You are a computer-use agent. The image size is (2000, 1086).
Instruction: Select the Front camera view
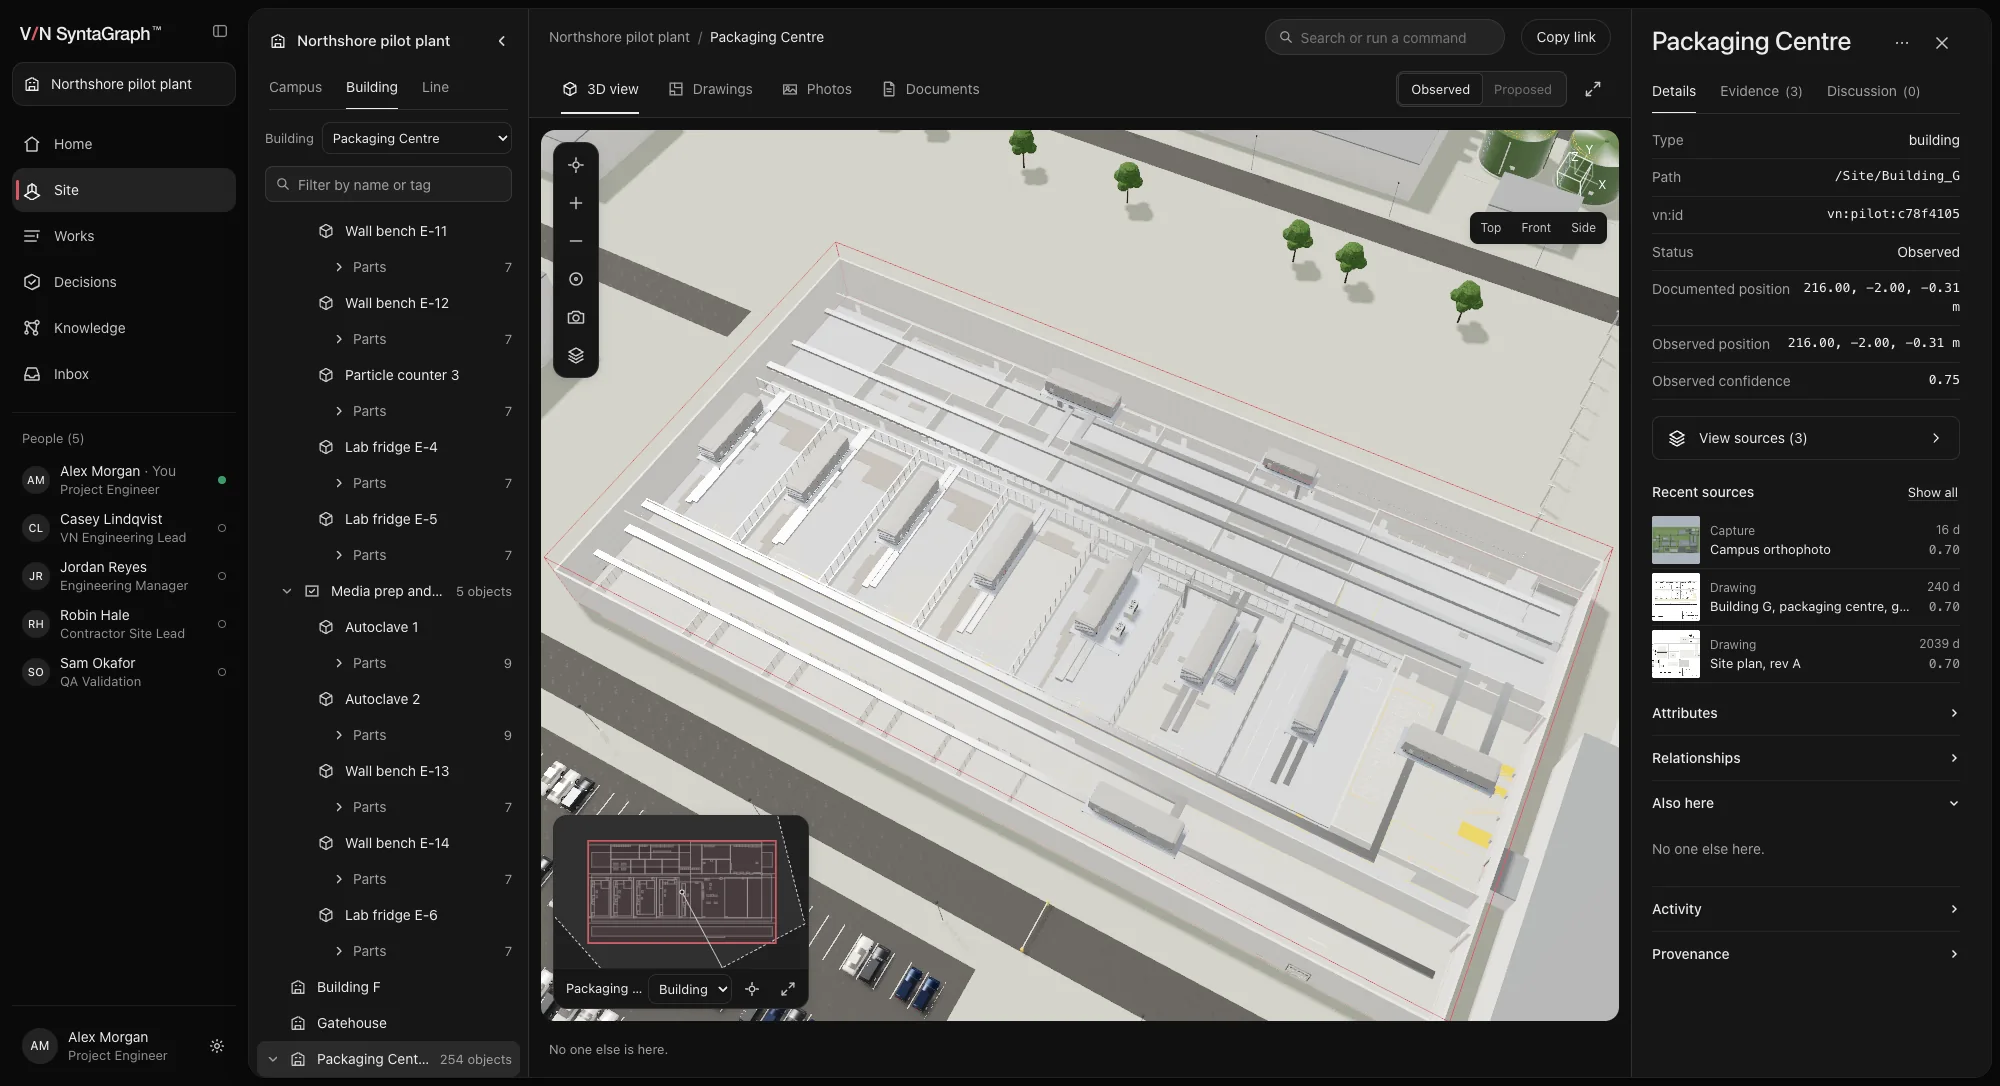click(x=1536, y=228)
